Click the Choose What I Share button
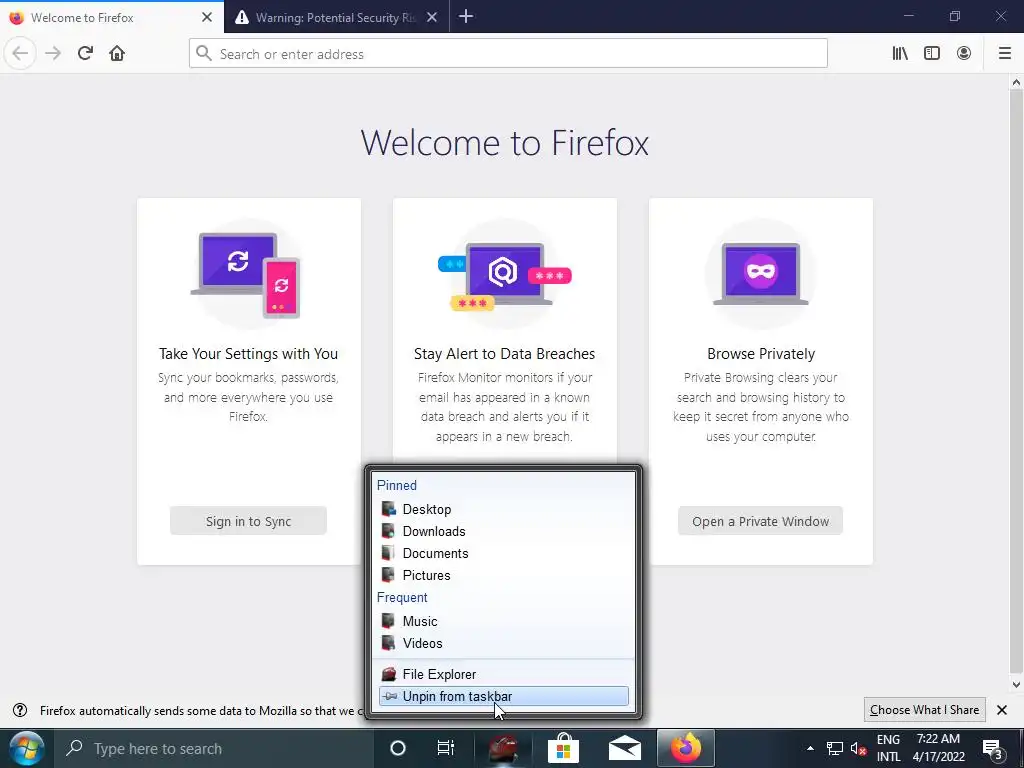This screenshot has width=1024, height=768. coord(924,710)
